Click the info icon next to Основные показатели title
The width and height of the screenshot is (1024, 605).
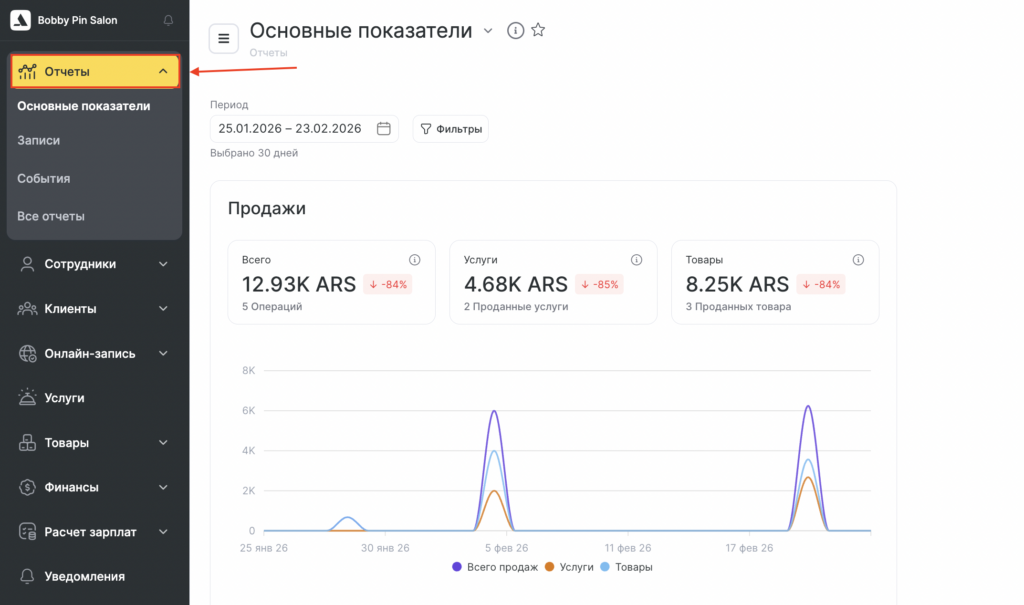[x=515, y=31]
